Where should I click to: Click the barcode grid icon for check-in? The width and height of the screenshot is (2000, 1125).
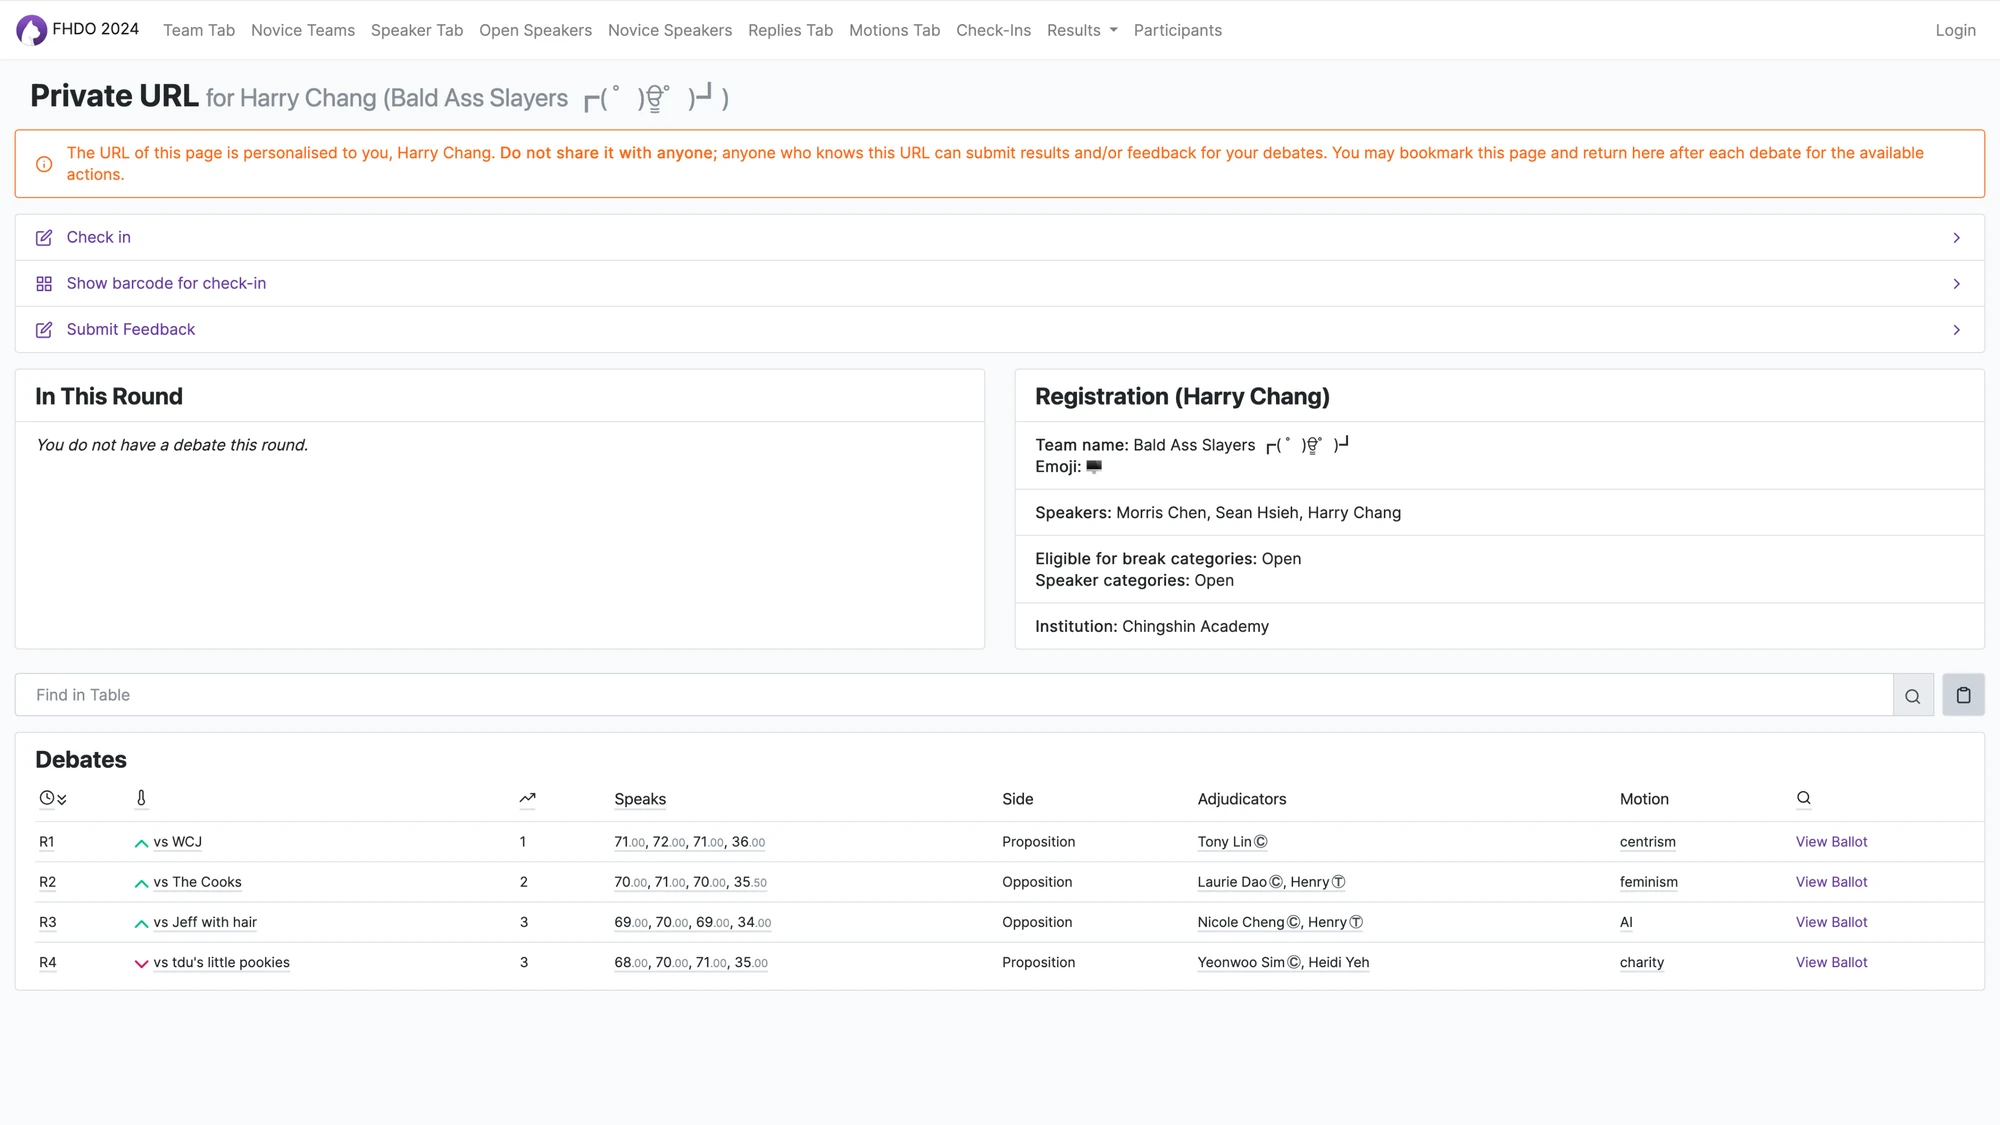click(44, 284)
